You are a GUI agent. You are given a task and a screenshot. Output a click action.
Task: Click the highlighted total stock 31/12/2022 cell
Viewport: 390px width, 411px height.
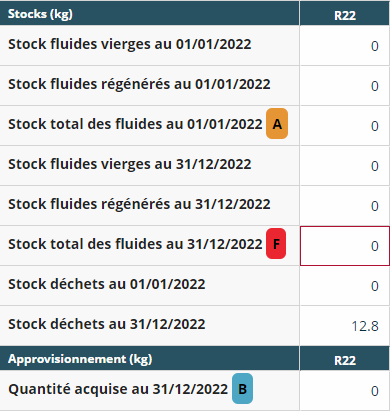pos(345,246)
